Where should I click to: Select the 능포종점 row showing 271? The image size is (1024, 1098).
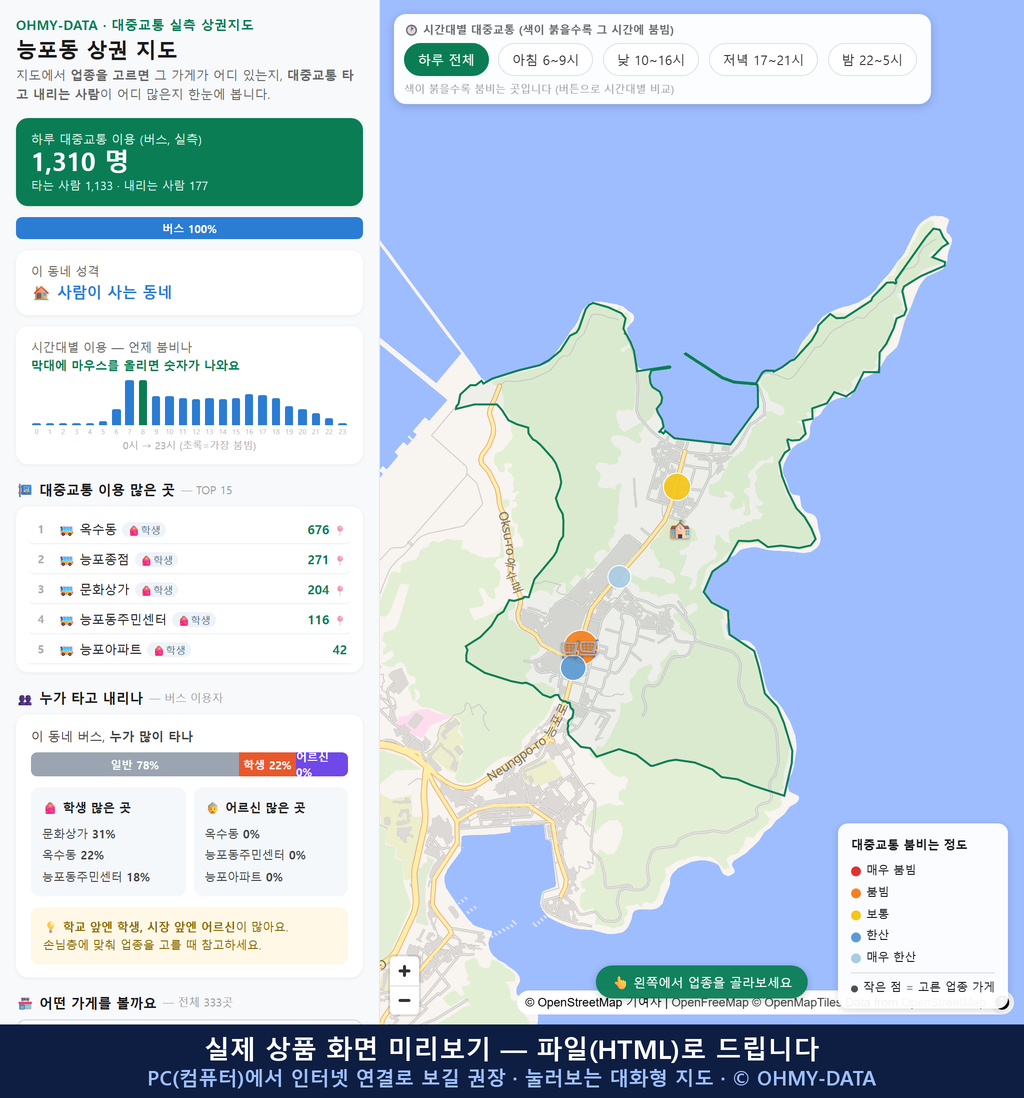[x=189, y=560]
